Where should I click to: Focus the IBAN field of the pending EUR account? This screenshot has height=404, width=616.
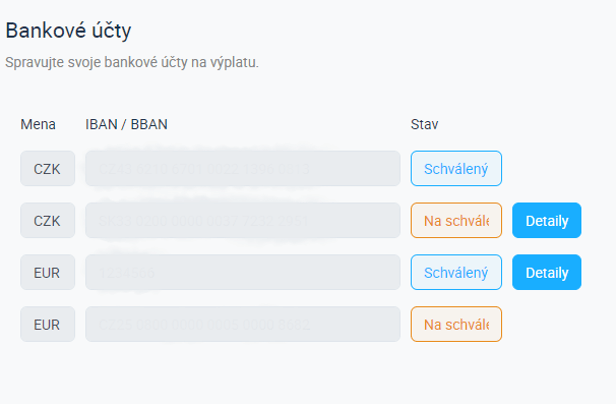coord(243,324)
